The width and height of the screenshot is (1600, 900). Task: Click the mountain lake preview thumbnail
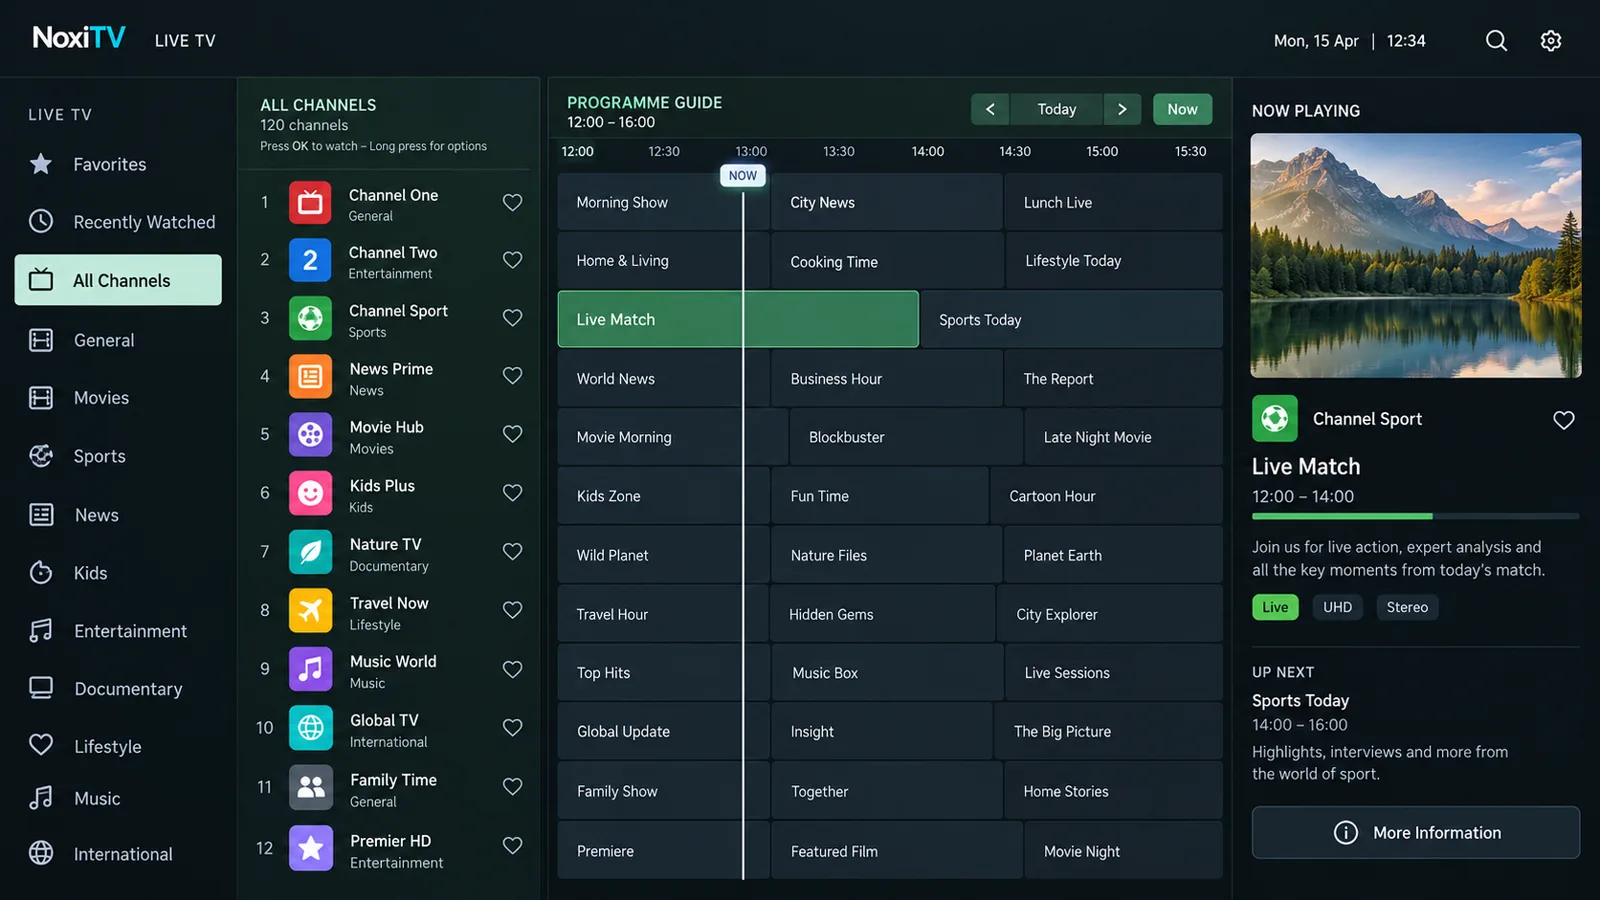click(1416, 255)
